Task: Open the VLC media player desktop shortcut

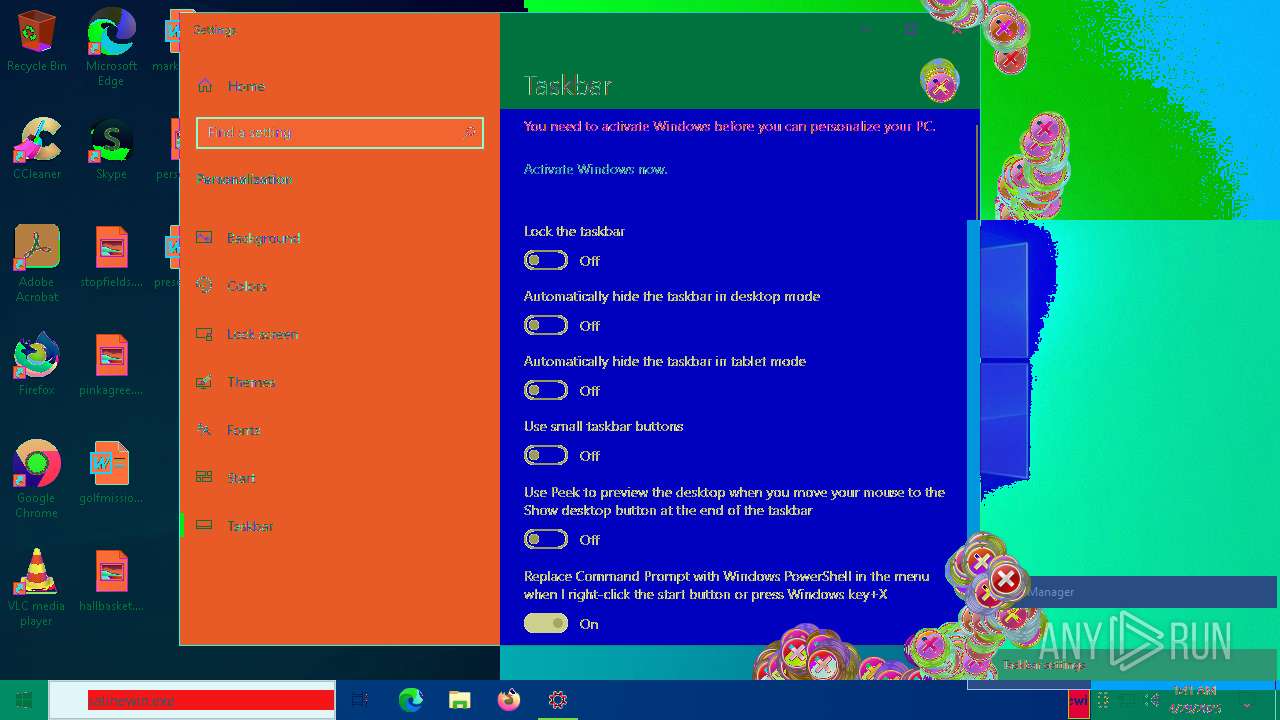Action: (x=37, y=588)
